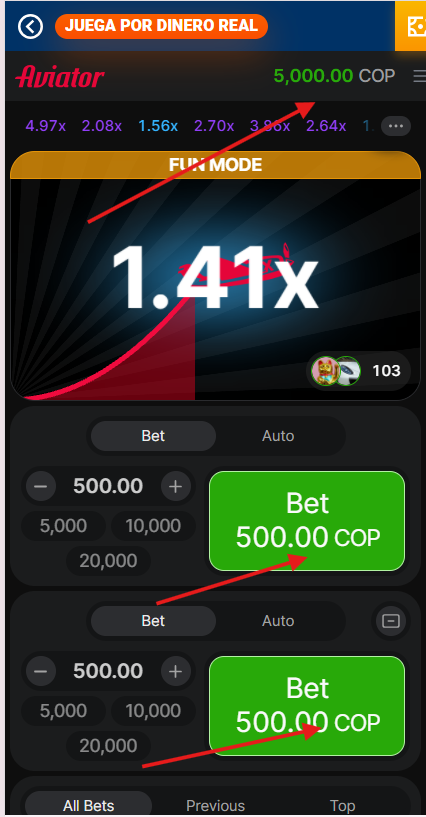Remove second bet panel with minus-box icon

[x=391, y=621]
